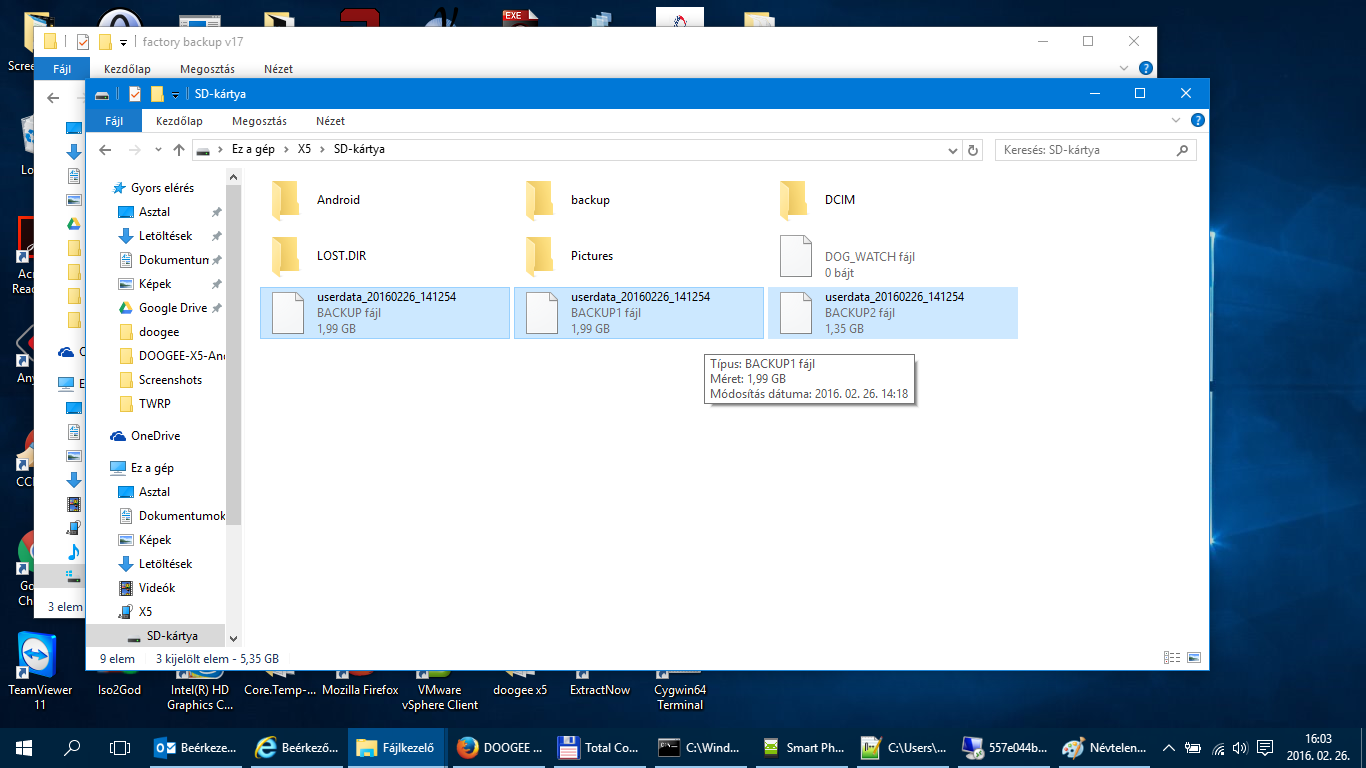Open recent locations dropdown arrow
The image size is (1366, 768).
(x=157, y=150)
